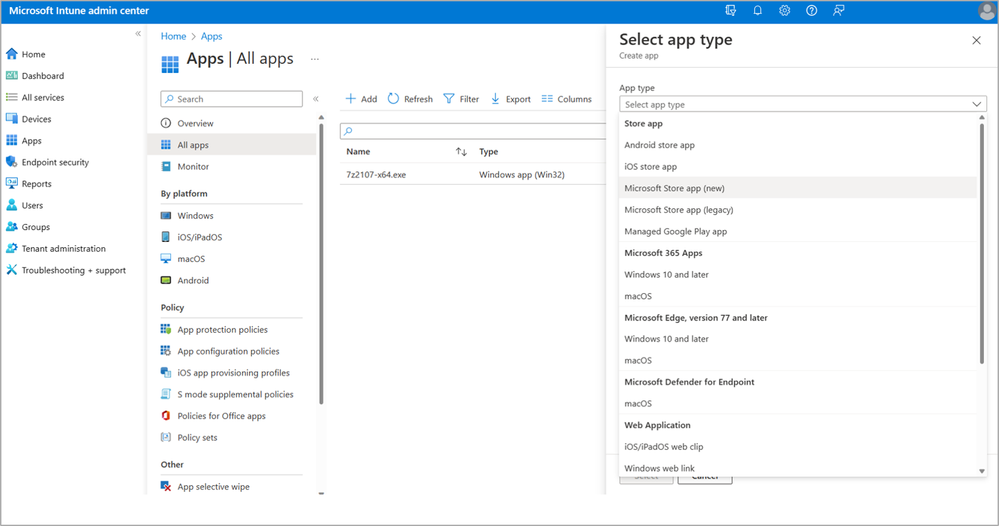Click the All services list icon
This screenshot has width=999, height=526.
coord(11,97)
